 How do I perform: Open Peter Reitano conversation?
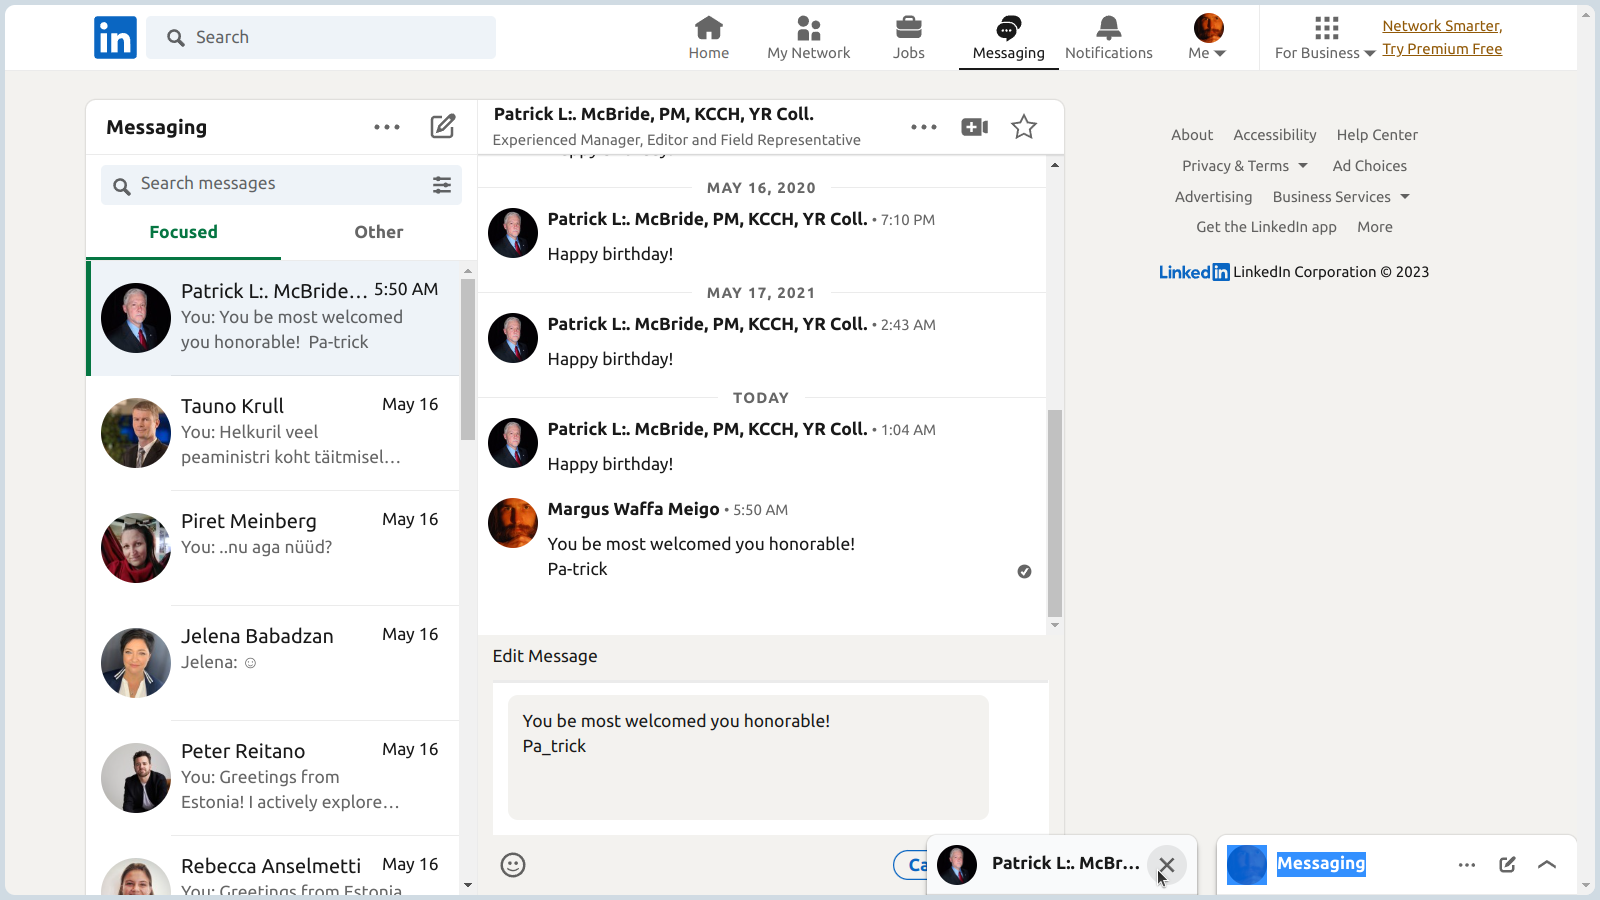pos(273,778)
